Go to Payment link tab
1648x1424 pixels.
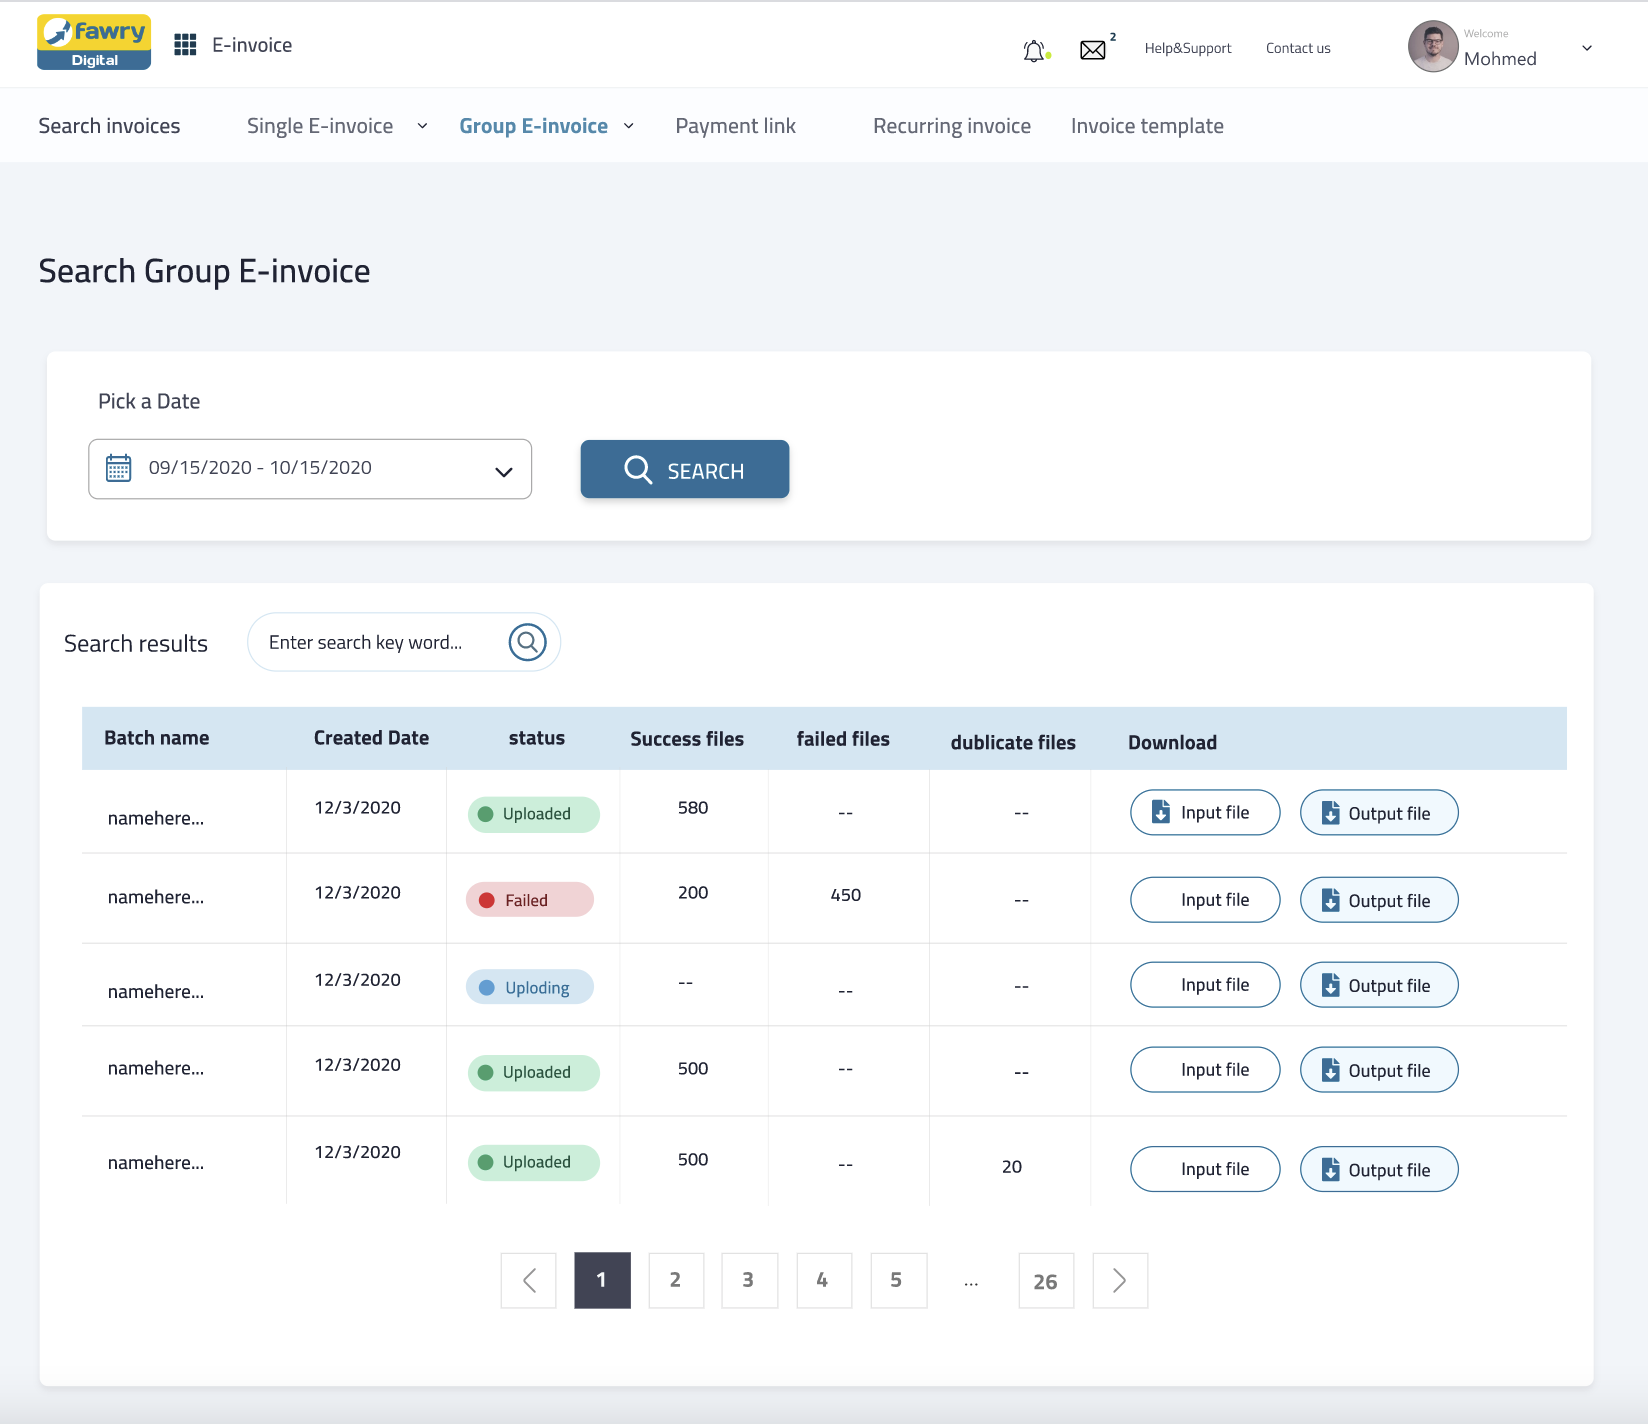[736, 126]
